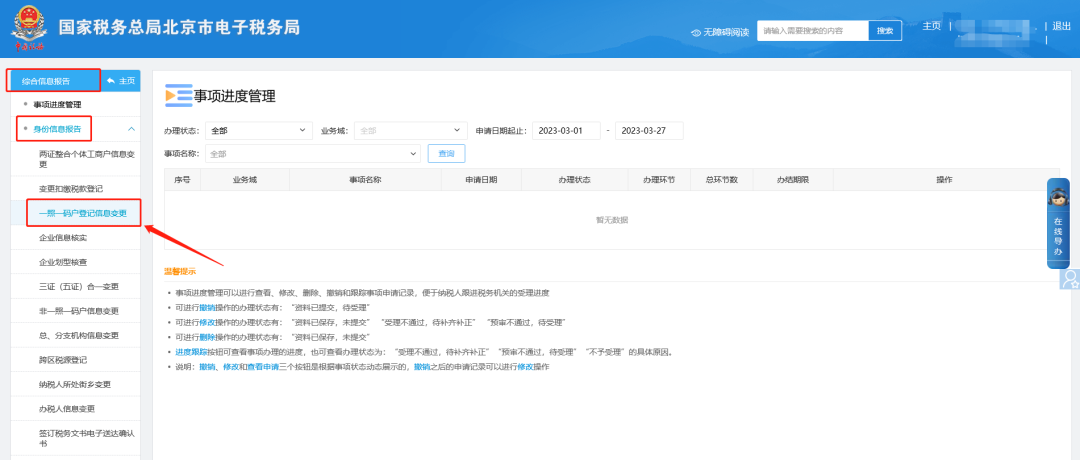Image resolution: width=1080 pixels, height=460 pixels.
Task: Open 企业信息核实
Action: tap(63, 238)
